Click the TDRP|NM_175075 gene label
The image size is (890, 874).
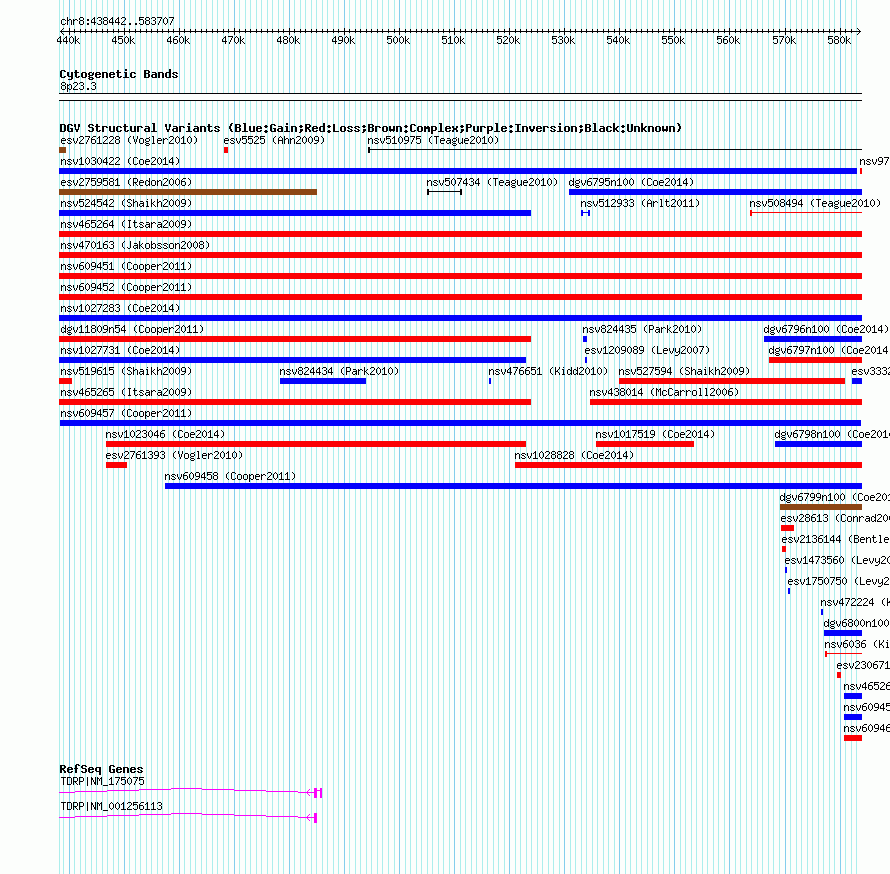(102, 781)
